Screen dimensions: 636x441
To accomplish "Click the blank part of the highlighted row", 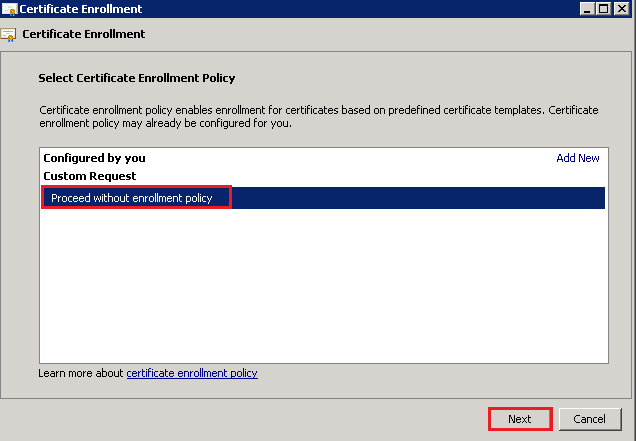I will pos(420,198).
